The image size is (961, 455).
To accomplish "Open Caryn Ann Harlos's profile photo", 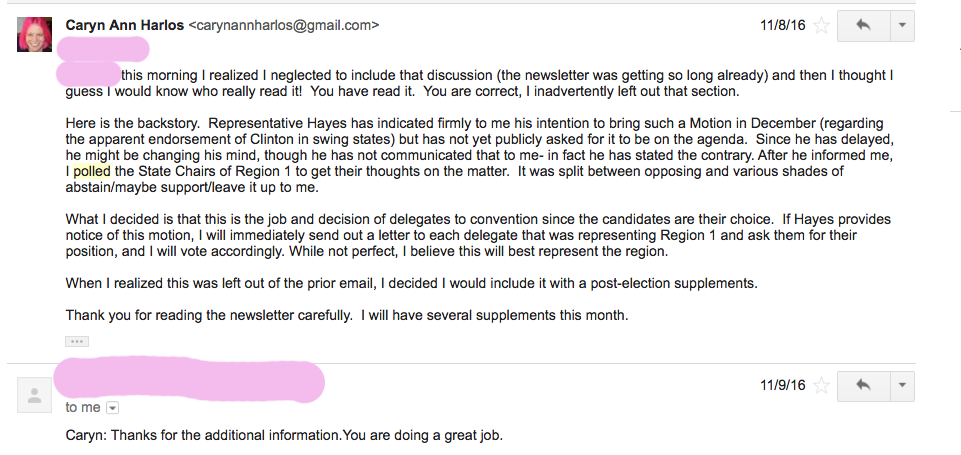I will 35,34.
